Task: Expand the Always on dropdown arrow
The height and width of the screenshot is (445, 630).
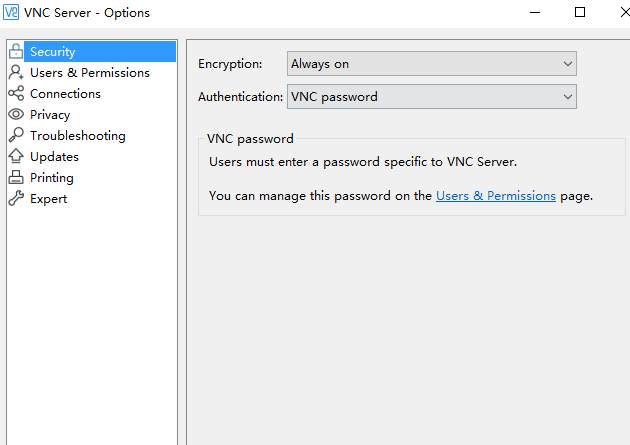Action: click(568, 64)
